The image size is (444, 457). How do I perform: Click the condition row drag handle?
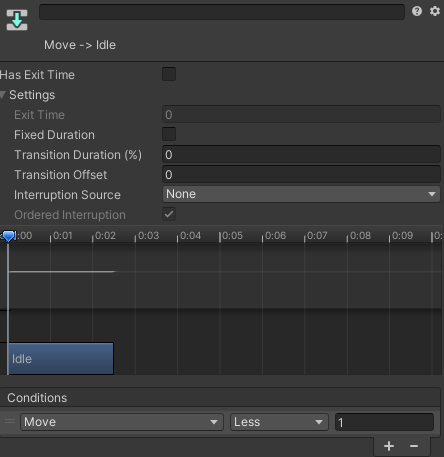click(10, 422)
